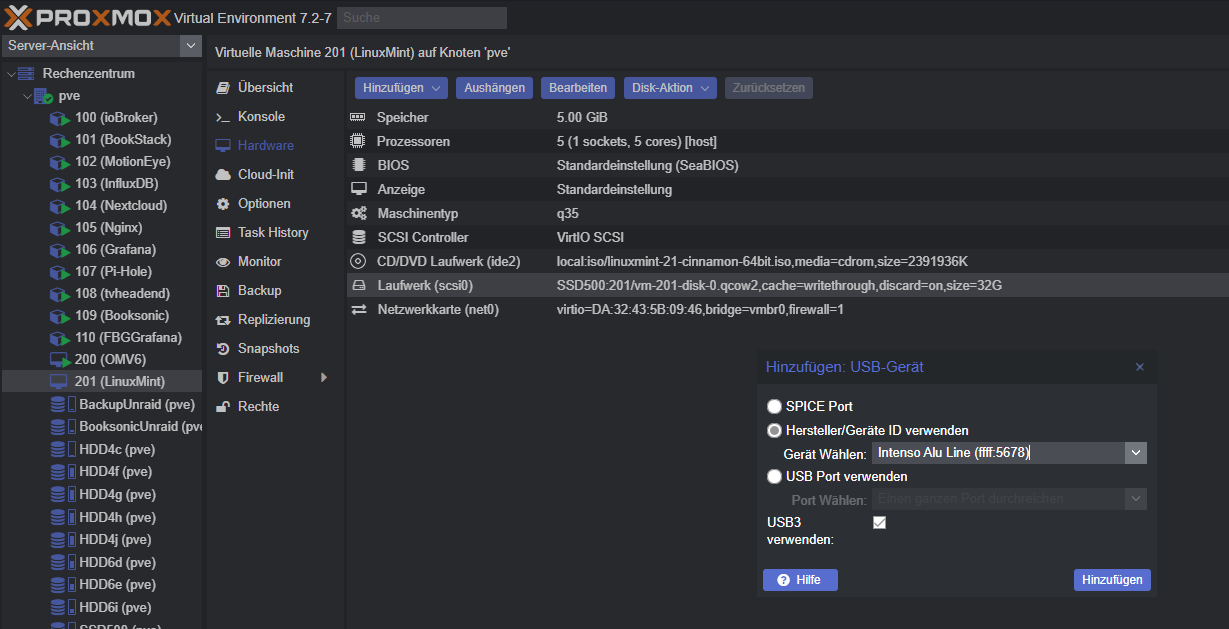Select HDD4j (pve) storage
The image size is (1229, 629).
click(115, 539)
